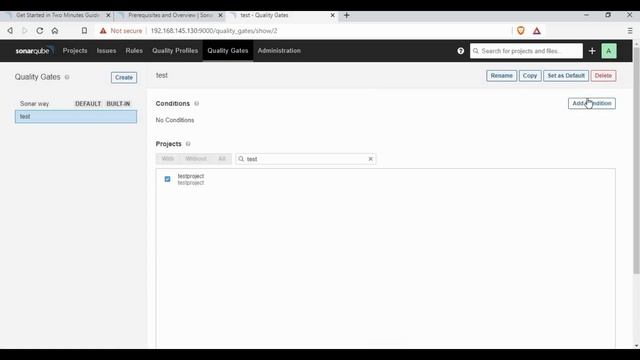The height and width of the screenshot is (360, 640).
Task: Click browser back arrow
Action: [10, 31]
